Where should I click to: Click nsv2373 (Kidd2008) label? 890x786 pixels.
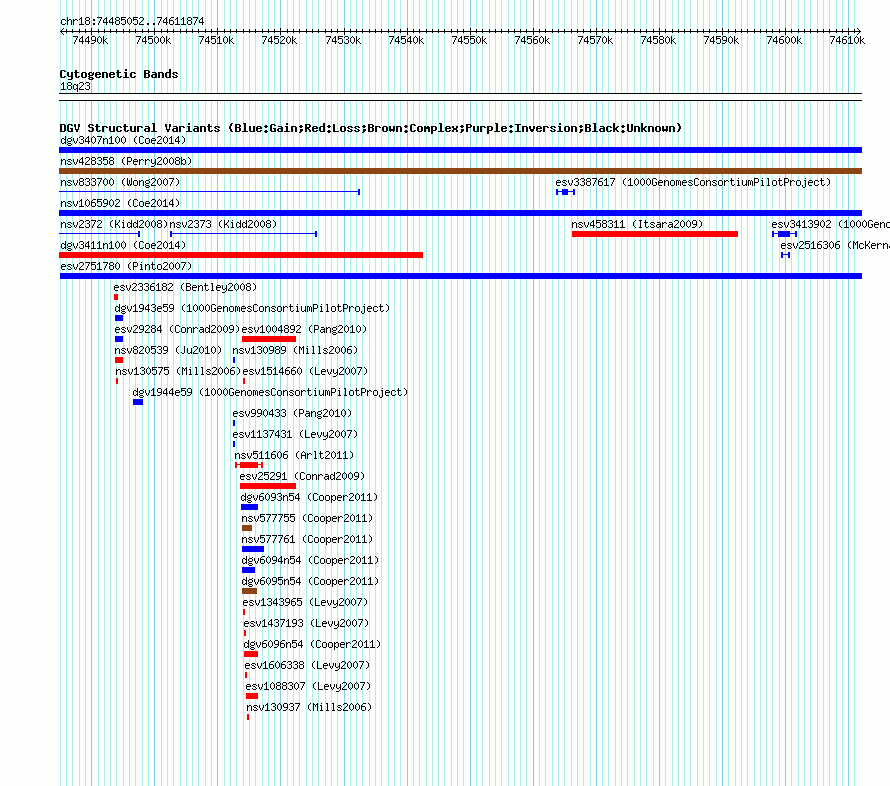[x=223, y=224]
